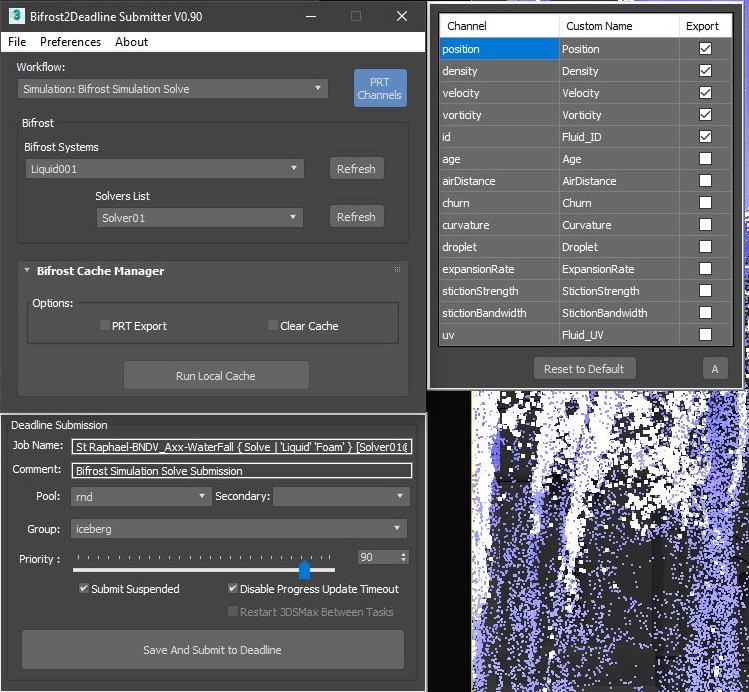
Task: Open the Solvers List Solver01 dropdown
Action: pos(200,218)
